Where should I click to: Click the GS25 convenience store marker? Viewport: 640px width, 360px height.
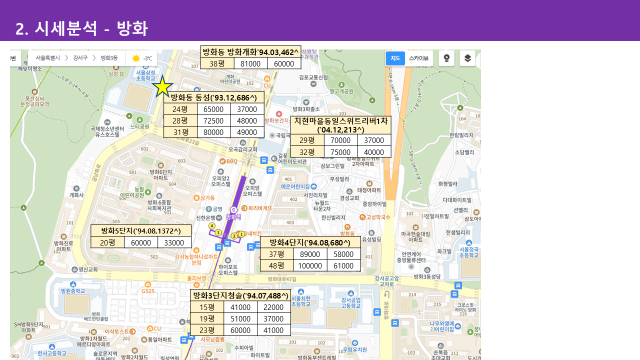click(x=148, y=284)
